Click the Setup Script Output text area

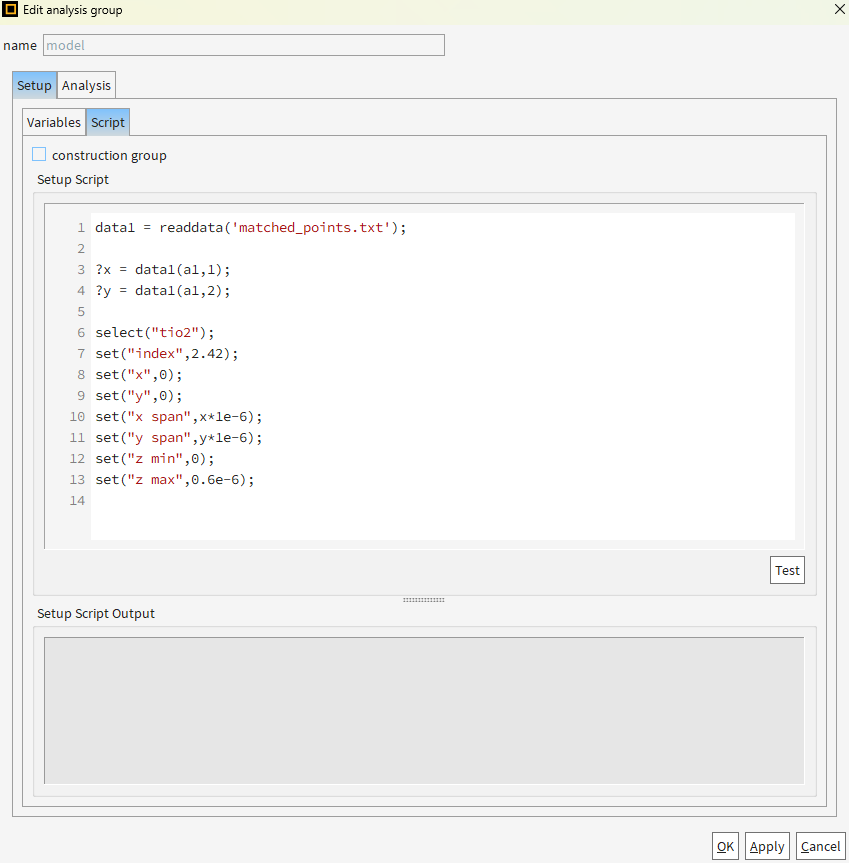click(424, 710)
